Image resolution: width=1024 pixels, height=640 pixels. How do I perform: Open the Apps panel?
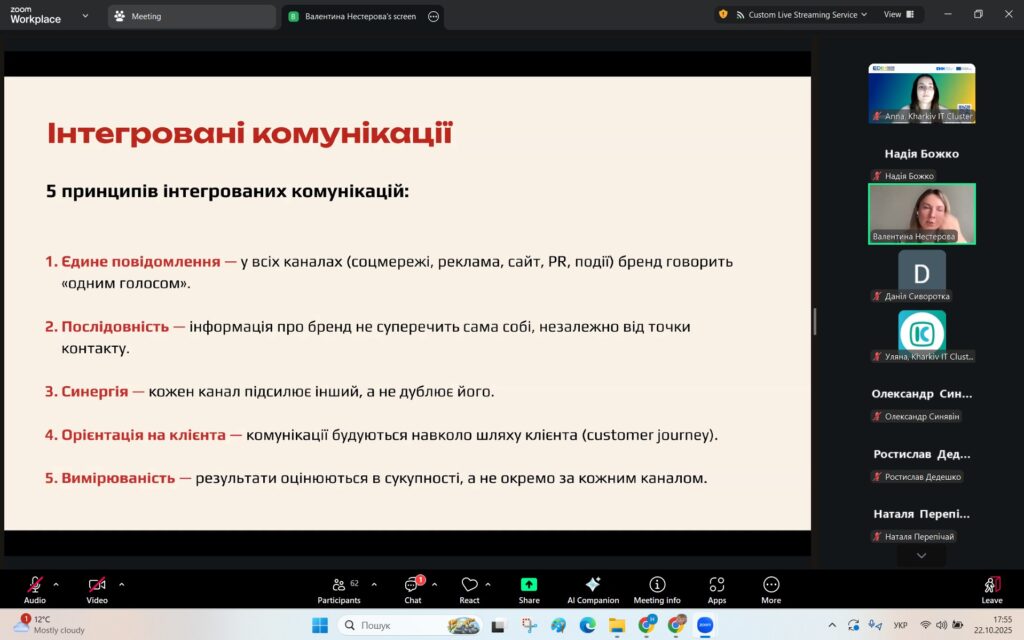click(716, 589)
